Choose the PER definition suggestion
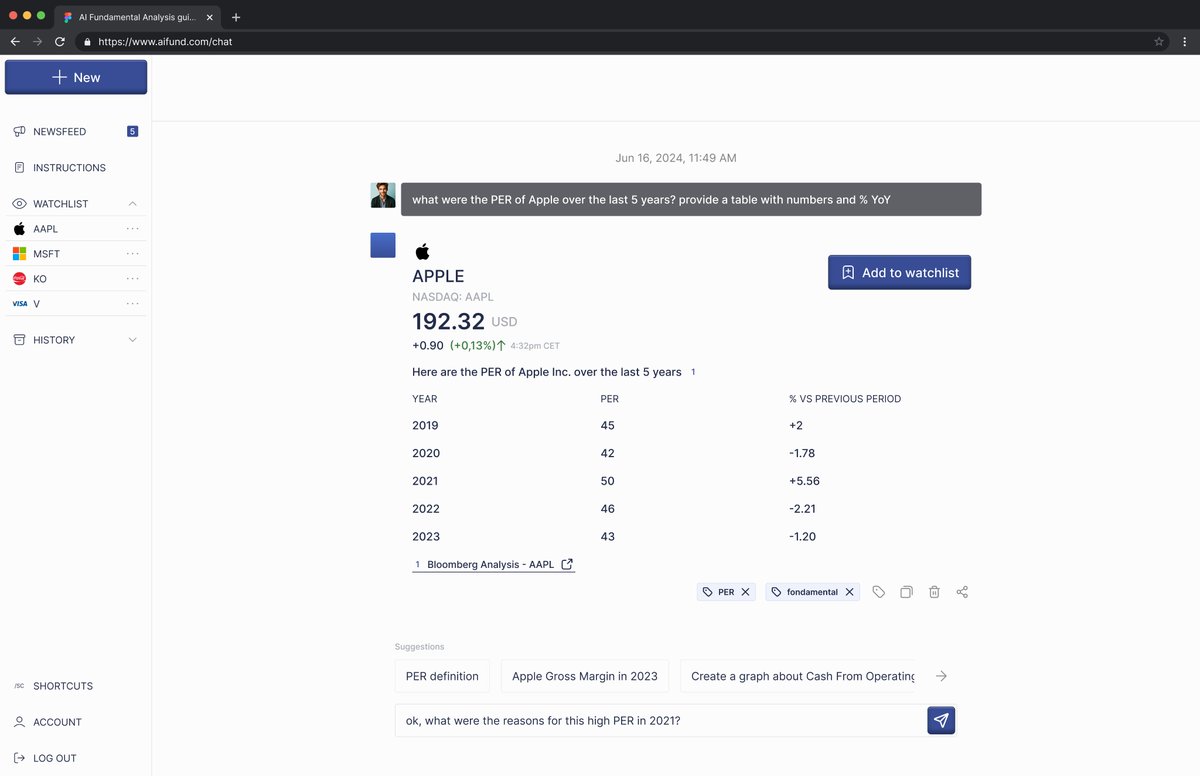1200x776 pixels. (x=442, y=676)
